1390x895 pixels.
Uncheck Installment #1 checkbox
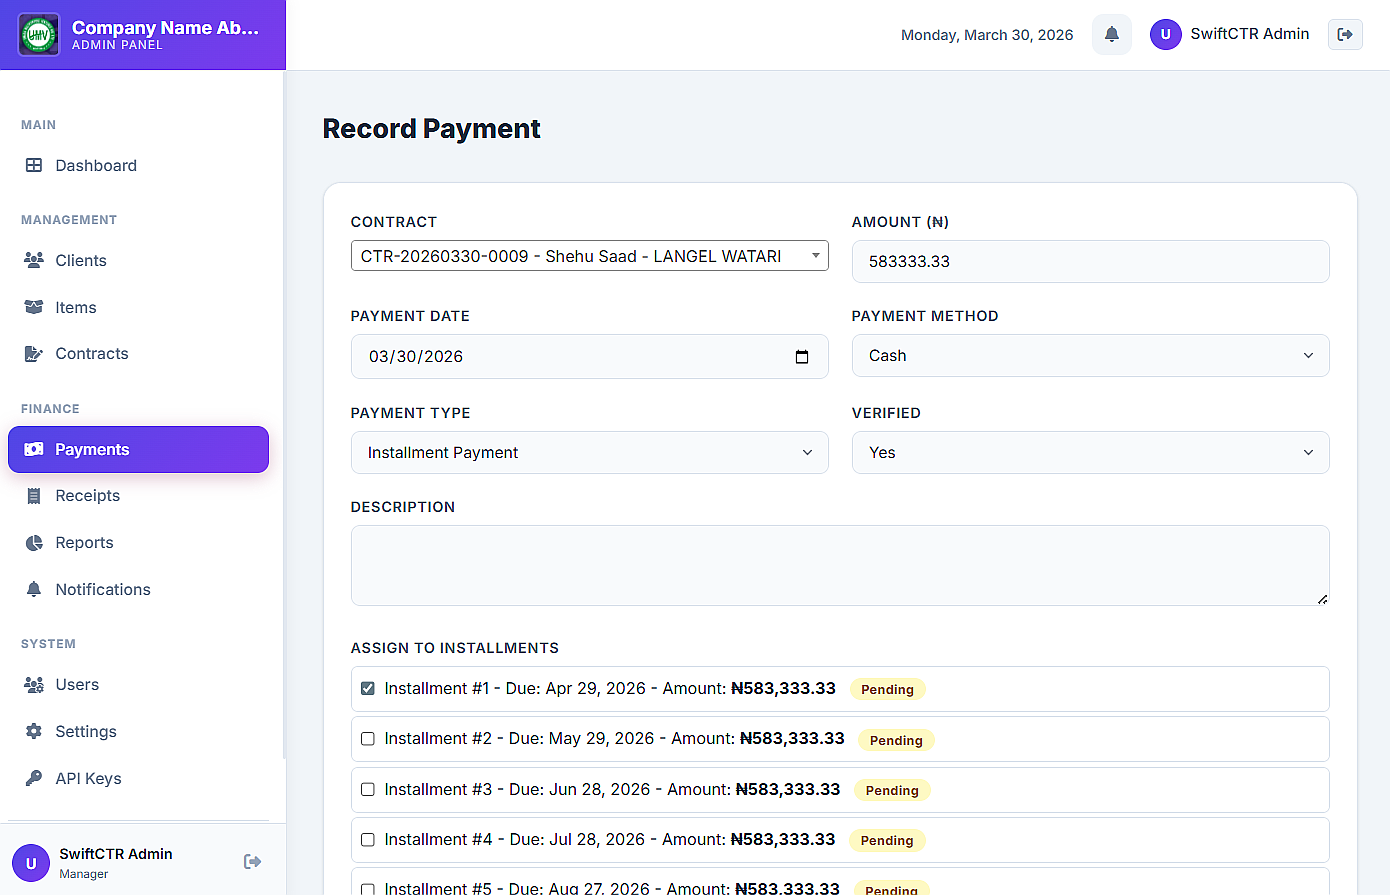368,688
